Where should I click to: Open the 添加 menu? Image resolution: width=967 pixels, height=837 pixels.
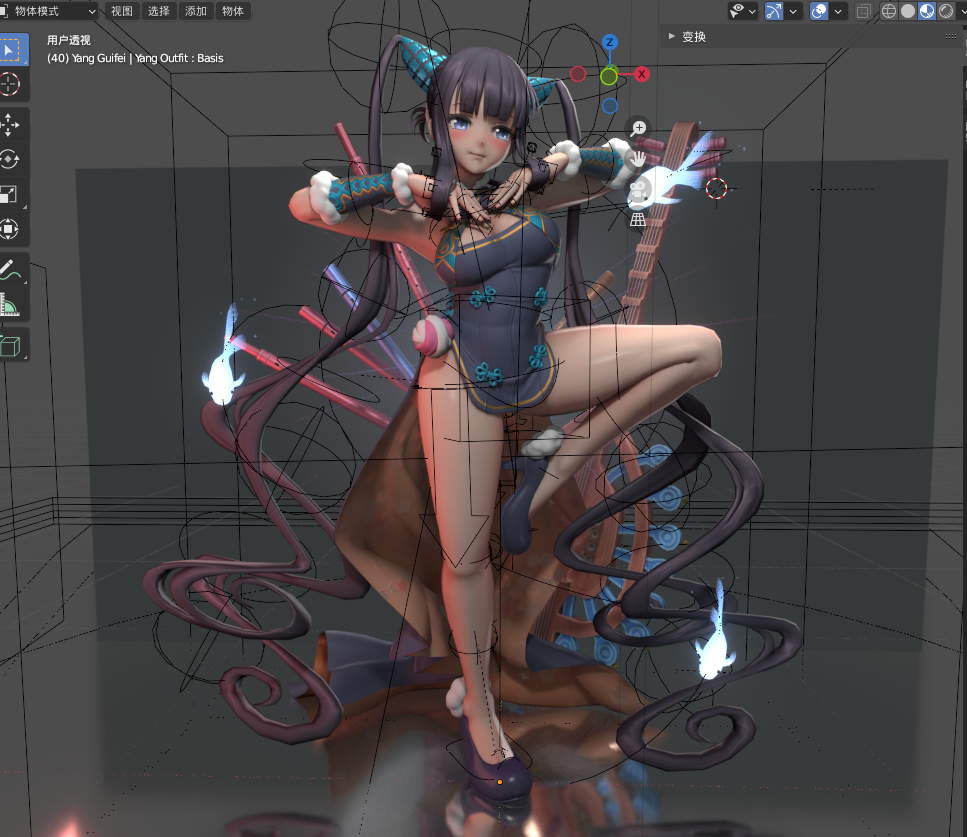click(195, 11)
